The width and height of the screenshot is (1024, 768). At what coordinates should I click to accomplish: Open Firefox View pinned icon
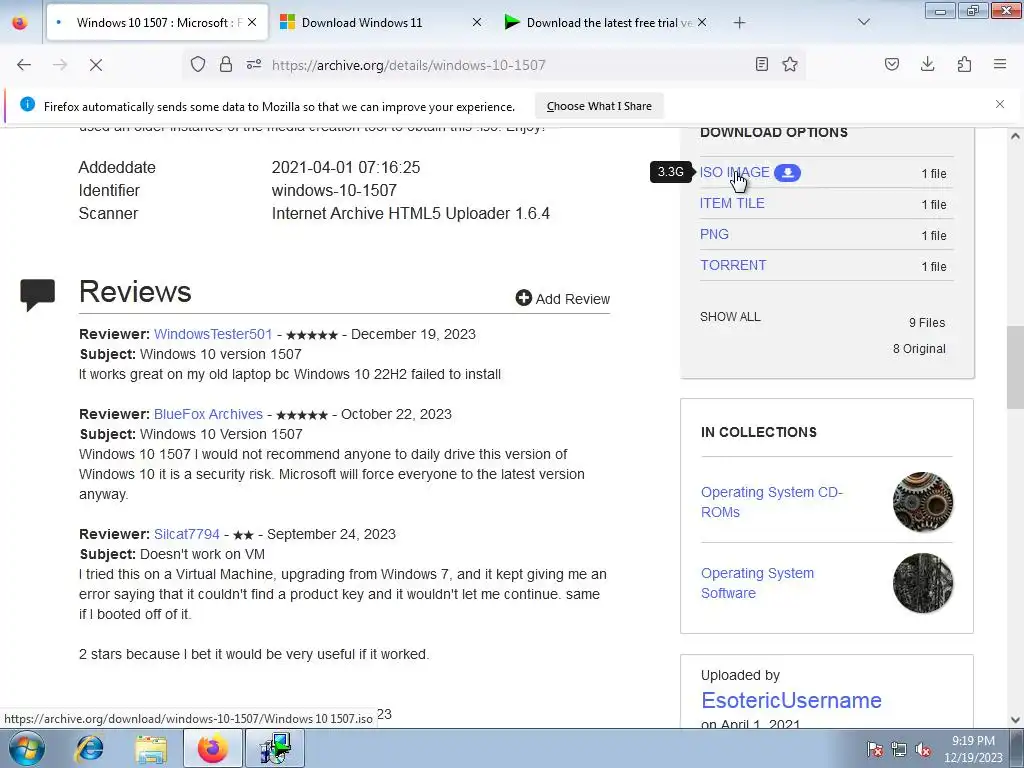[x=20, y=22]
